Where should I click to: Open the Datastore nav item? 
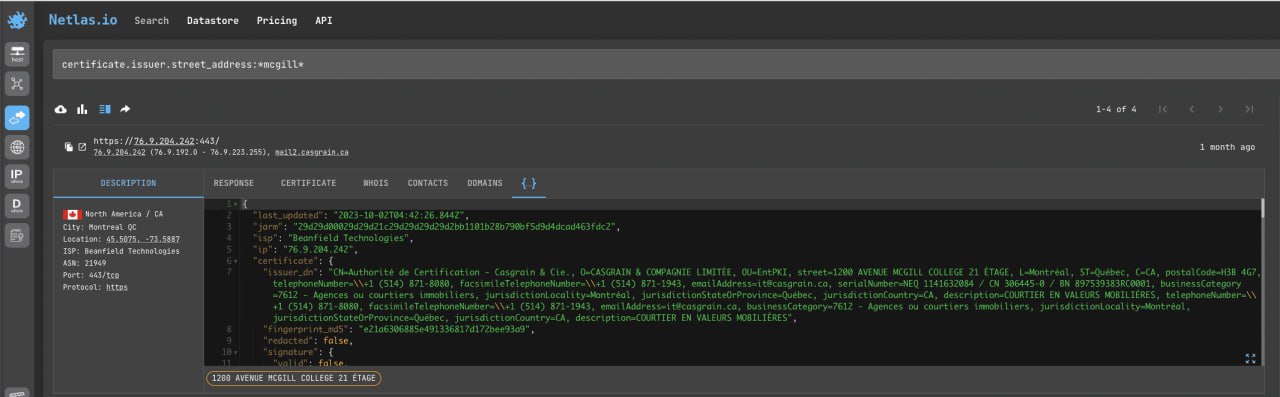click(x=212, y=20)
